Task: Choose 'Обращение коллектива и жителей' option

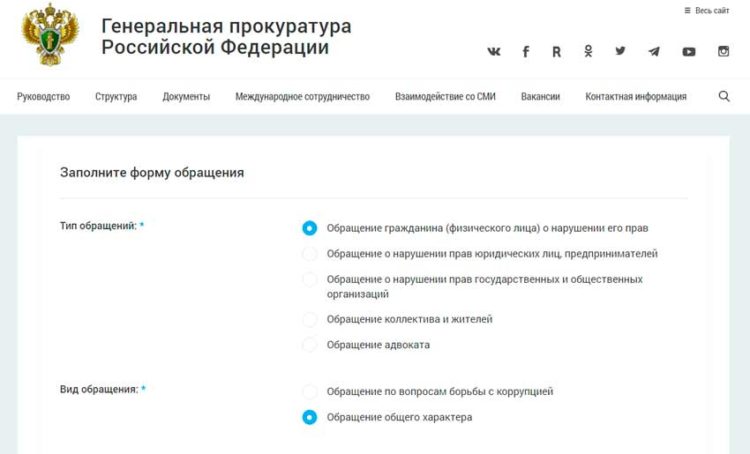Action: pyautogui.click(x=310, y=319)
